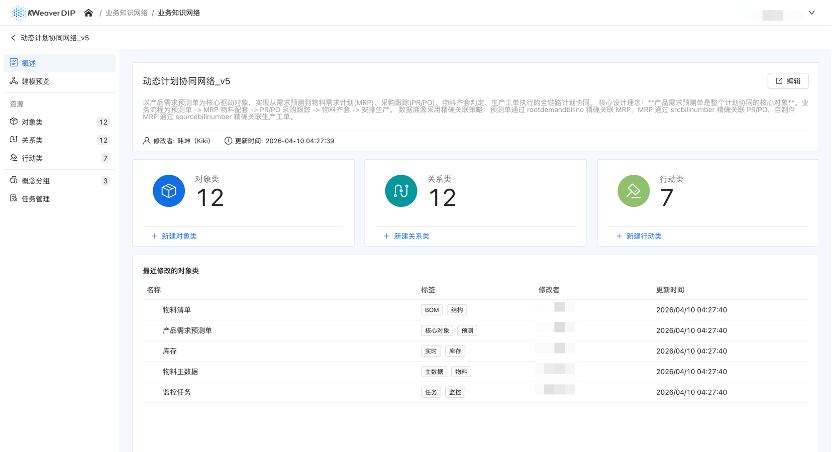Click the 标签 column header
Viewport: 832px width, 452px height.
point(428,290)
